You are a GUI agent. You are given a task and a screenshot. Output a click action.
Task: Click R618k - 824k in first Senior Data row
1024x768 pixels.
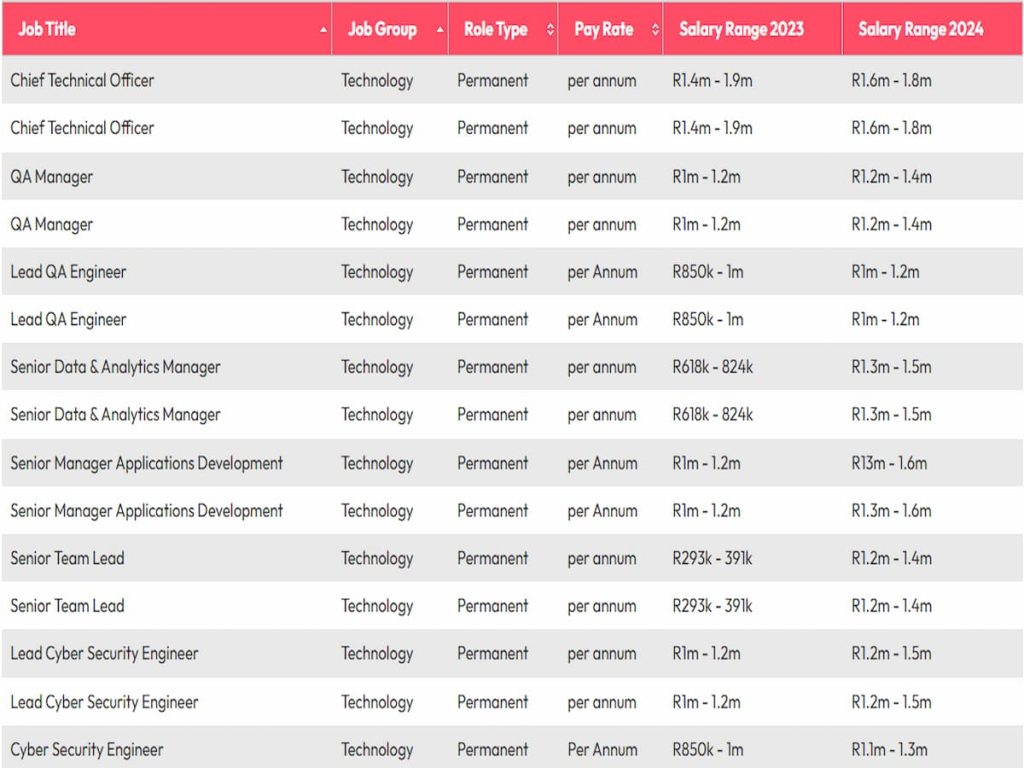tap(712, 367)
